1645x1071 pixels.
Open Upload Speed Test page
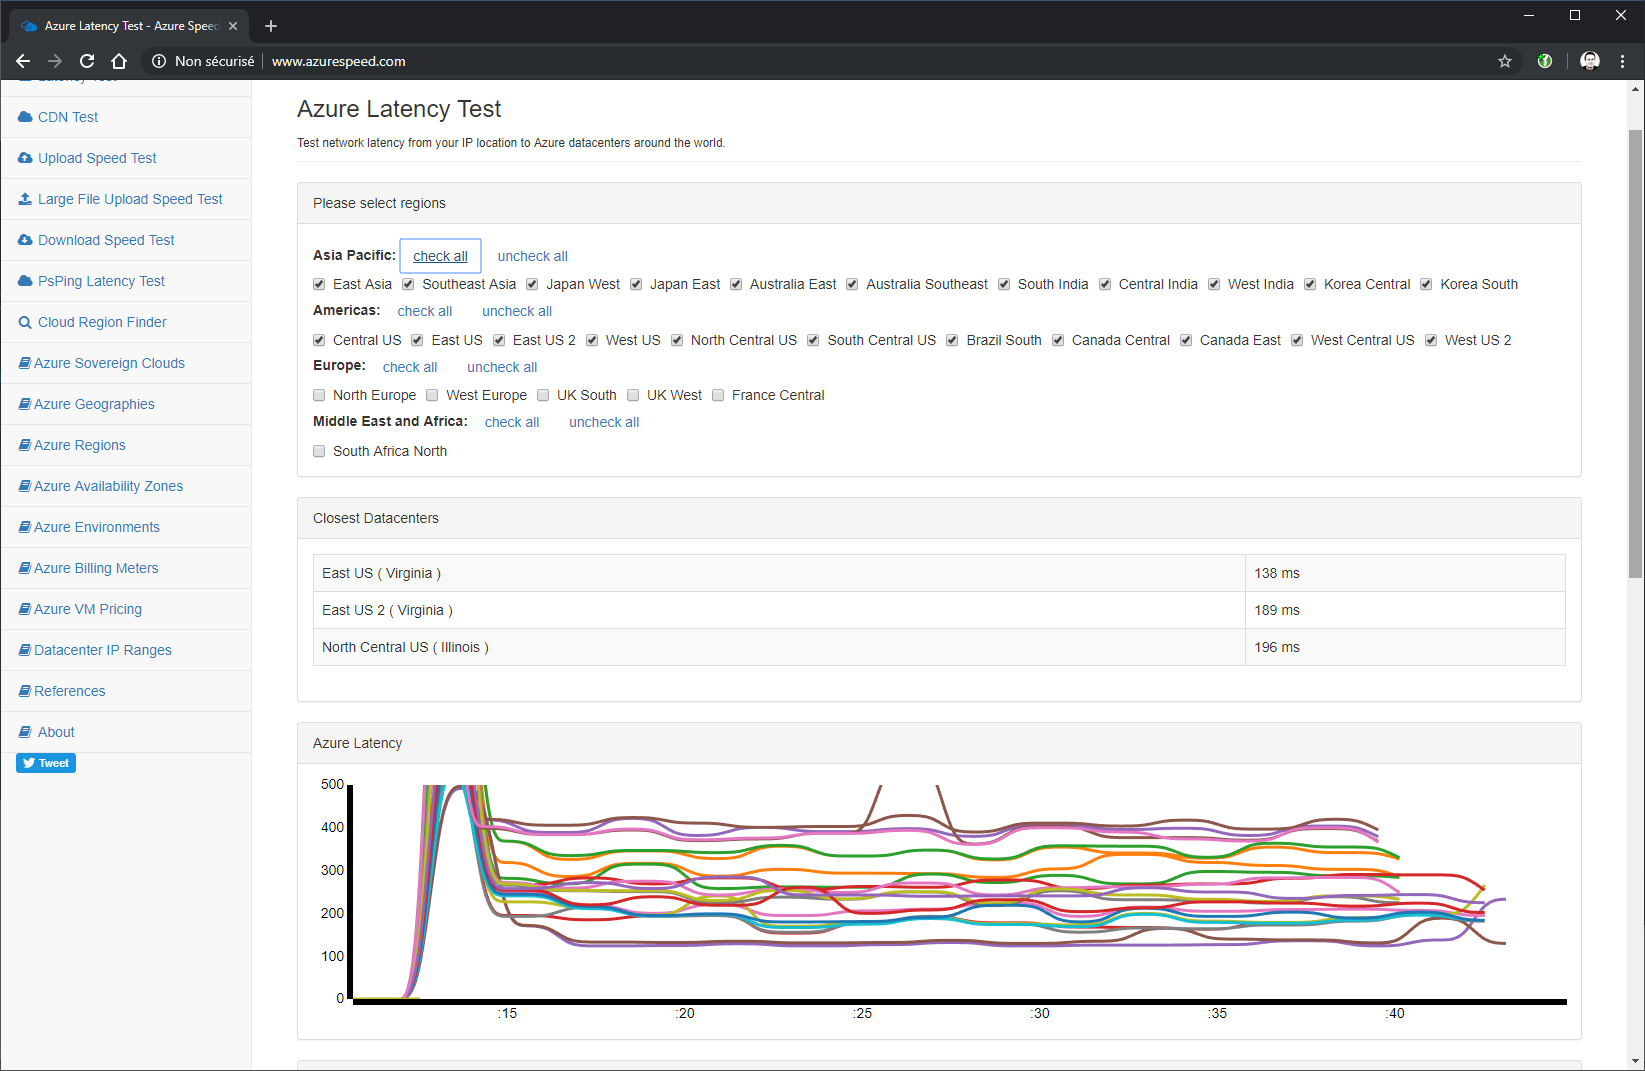click(x=97, y=158)
